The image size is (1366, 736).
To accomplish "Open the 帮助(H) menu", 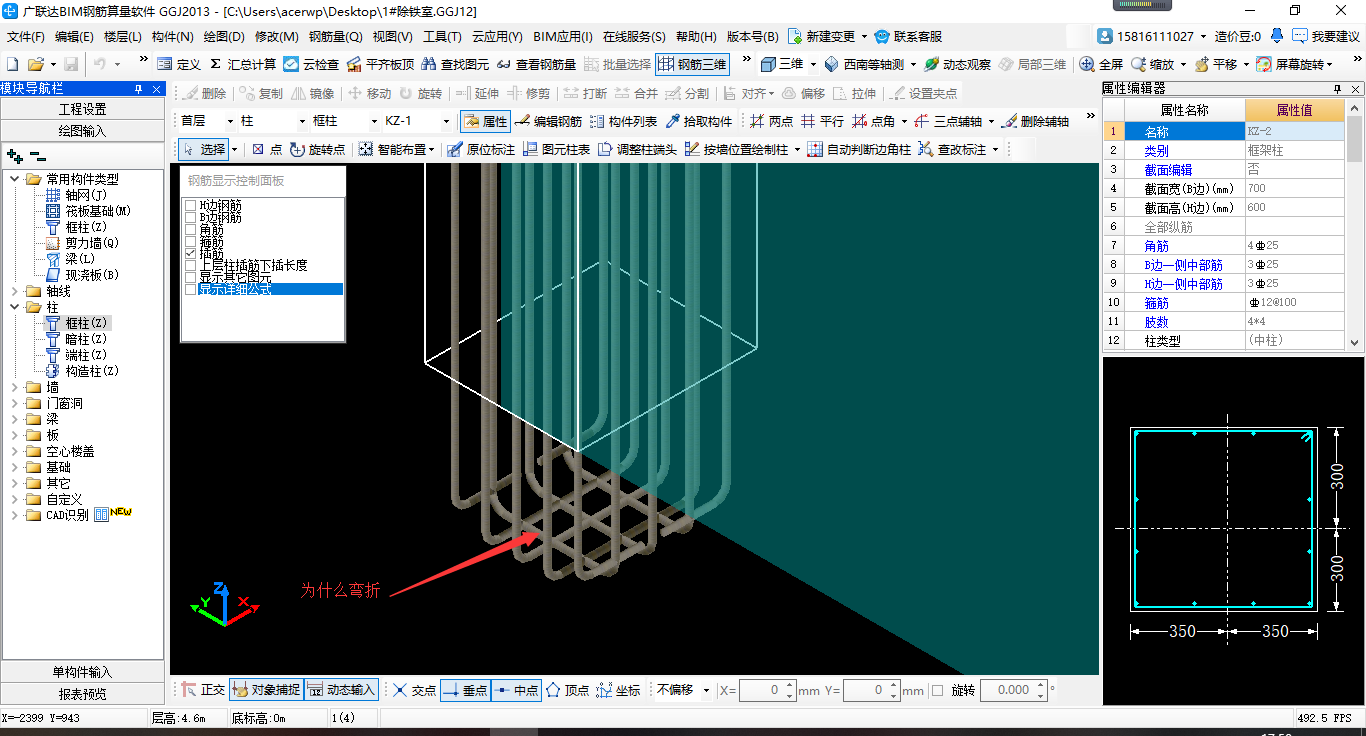I will click(x=696, y=37).
